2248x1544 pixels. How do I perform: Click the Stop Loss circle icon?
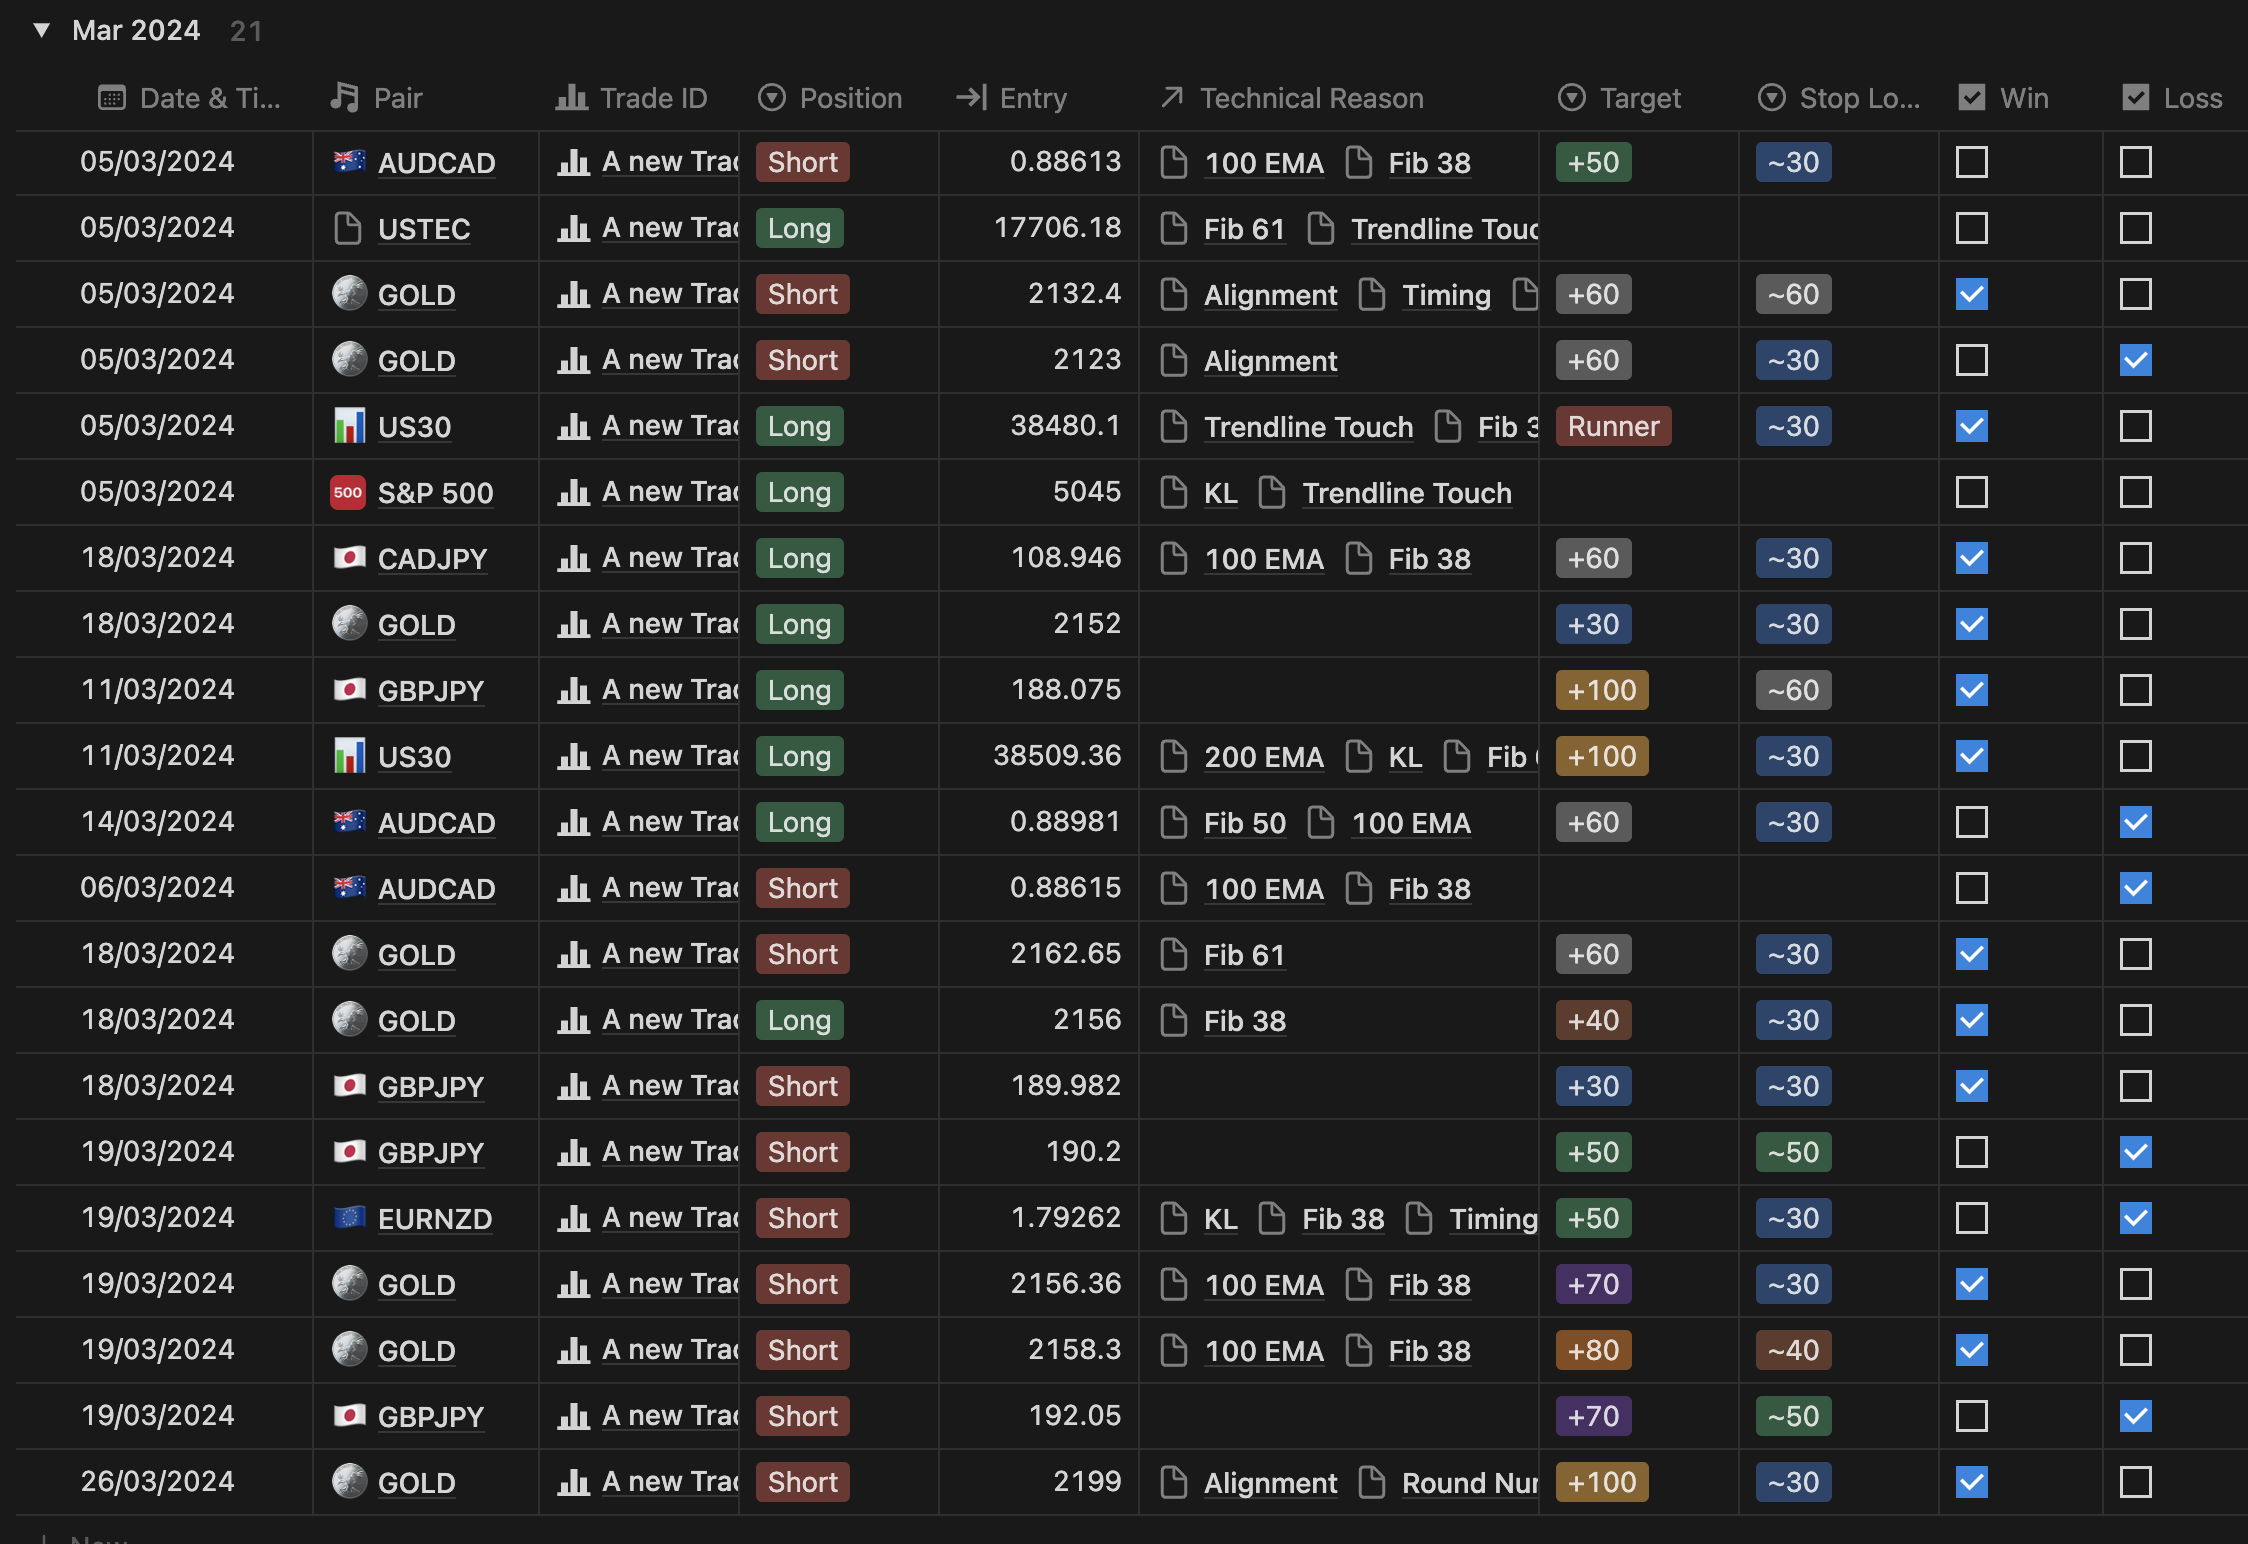1770,97
